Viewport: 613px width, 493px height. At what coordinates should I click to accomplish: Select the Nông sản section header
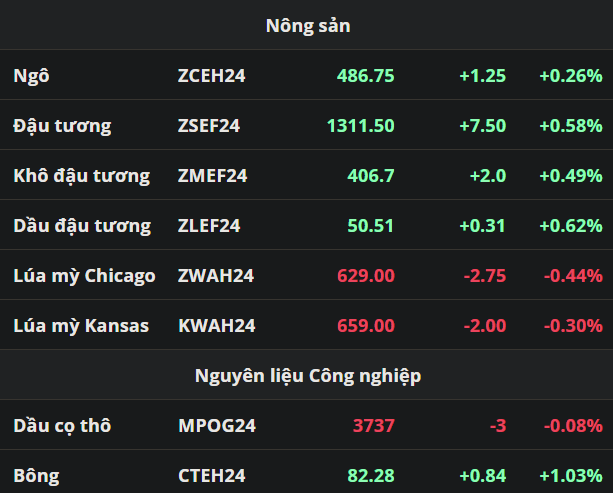click(x=307, y=26)
